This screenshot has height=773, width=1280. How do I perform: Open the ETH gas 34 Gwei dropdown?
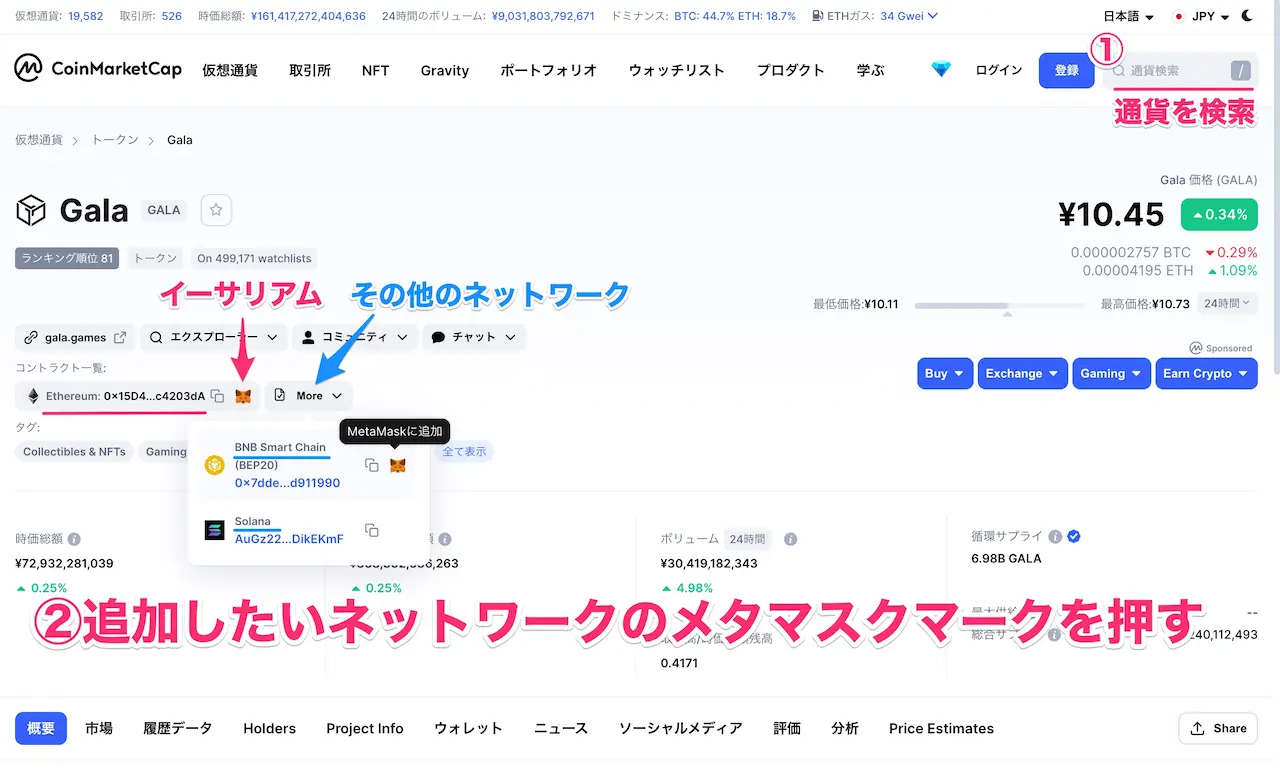click(909, 16)
